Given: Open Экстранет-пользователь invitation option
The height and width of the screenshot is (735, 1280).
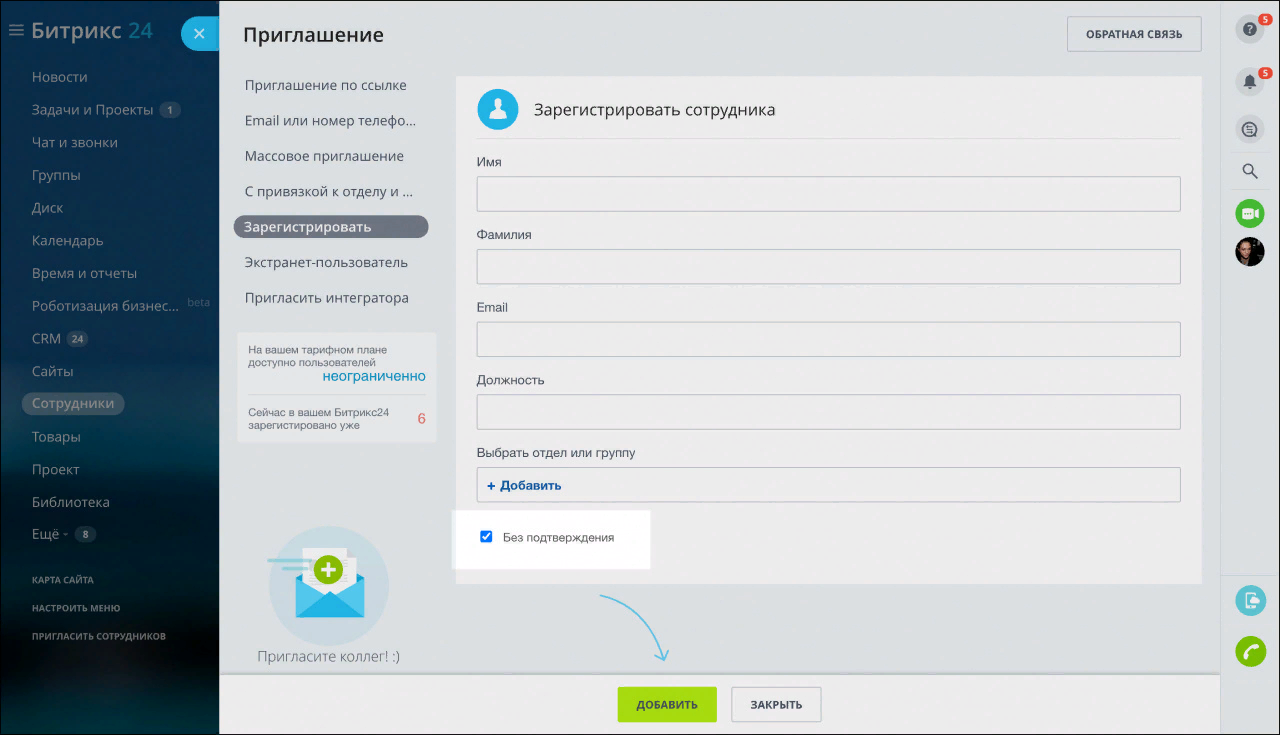Looking at the screenshot, I should (x=326, y=262).
